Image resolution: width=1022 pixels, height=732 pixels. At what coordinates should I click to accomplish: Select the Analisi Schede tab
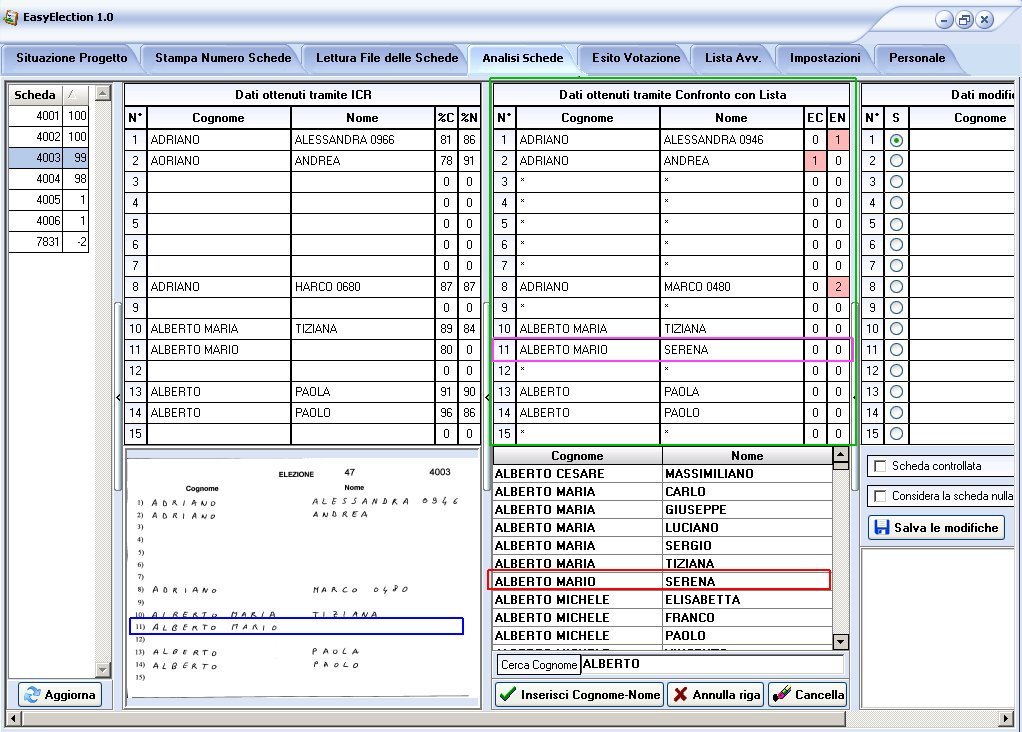(523, 58)
